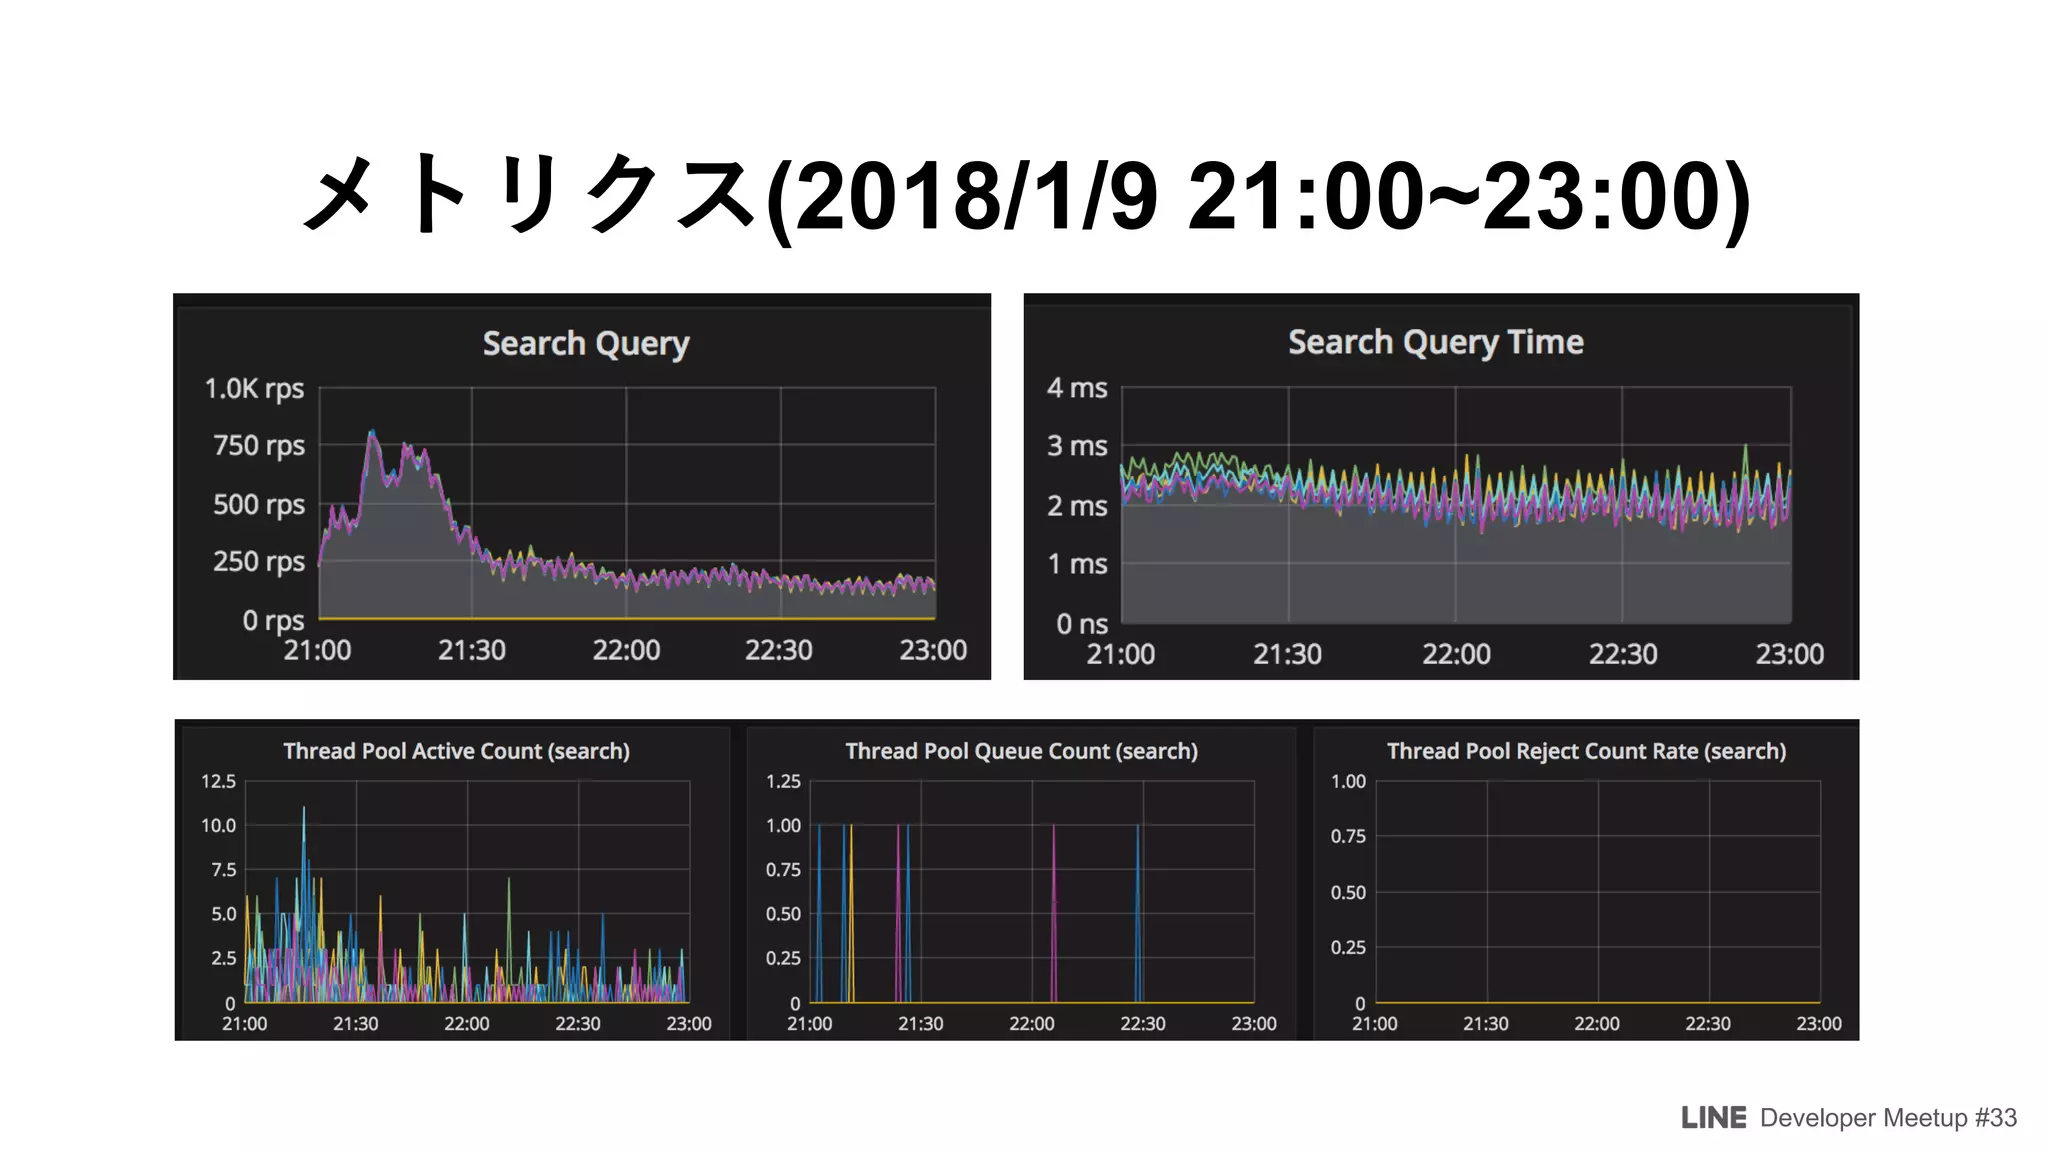Click the '5.0' label in Active Count panel
The width and height of the screenshot is (2048, 1152).
coord(224,914)
